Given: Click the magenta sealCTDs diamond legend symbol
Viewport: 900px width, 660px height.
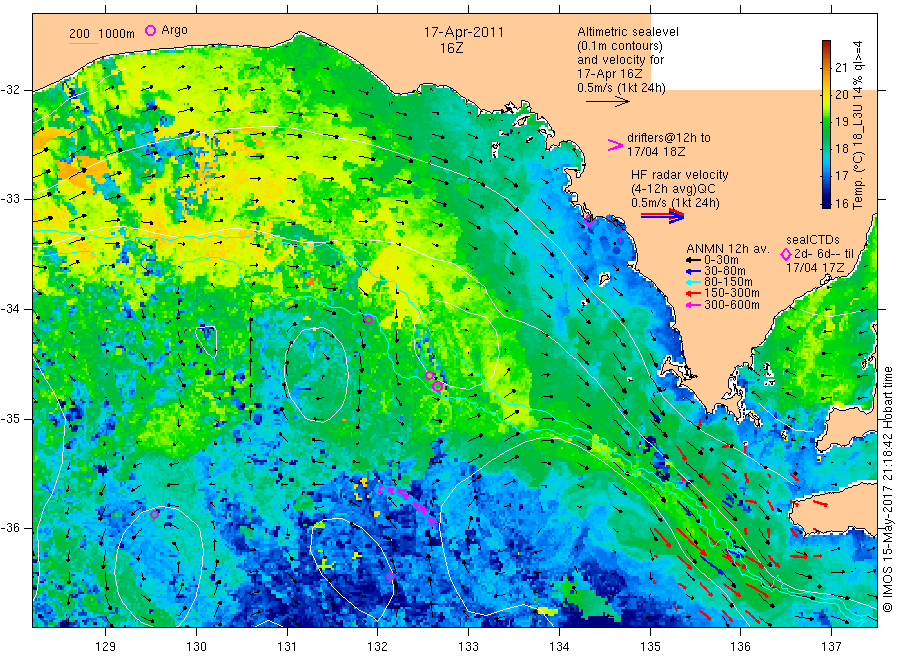Looking at the screenshot, I should [x=786, y=254].
